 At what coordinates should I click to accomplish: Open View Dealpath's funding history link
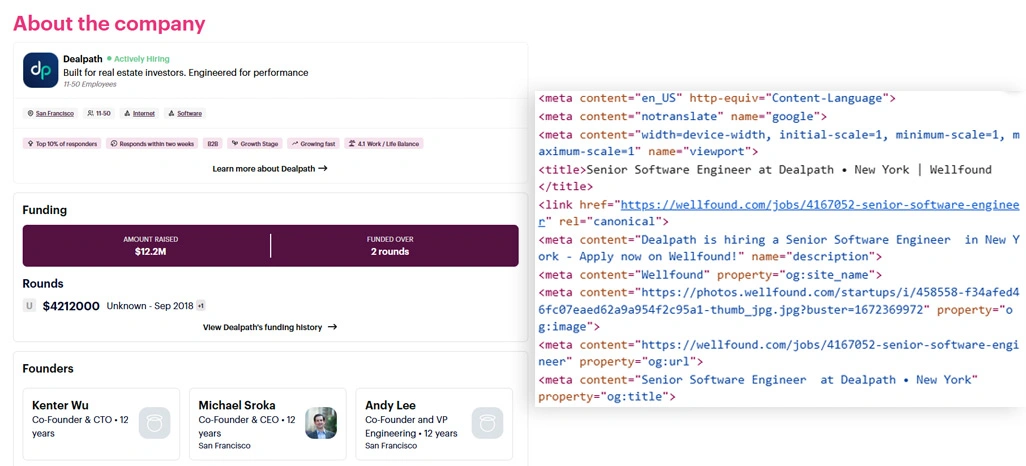coord(270,327)
